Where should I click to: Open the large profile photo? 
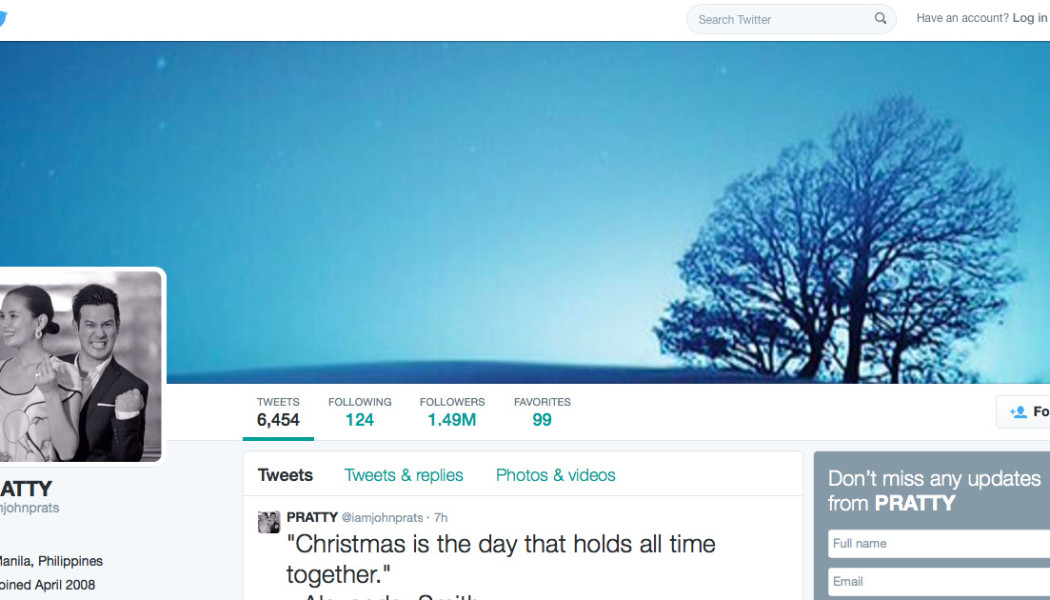click(79, 366)
